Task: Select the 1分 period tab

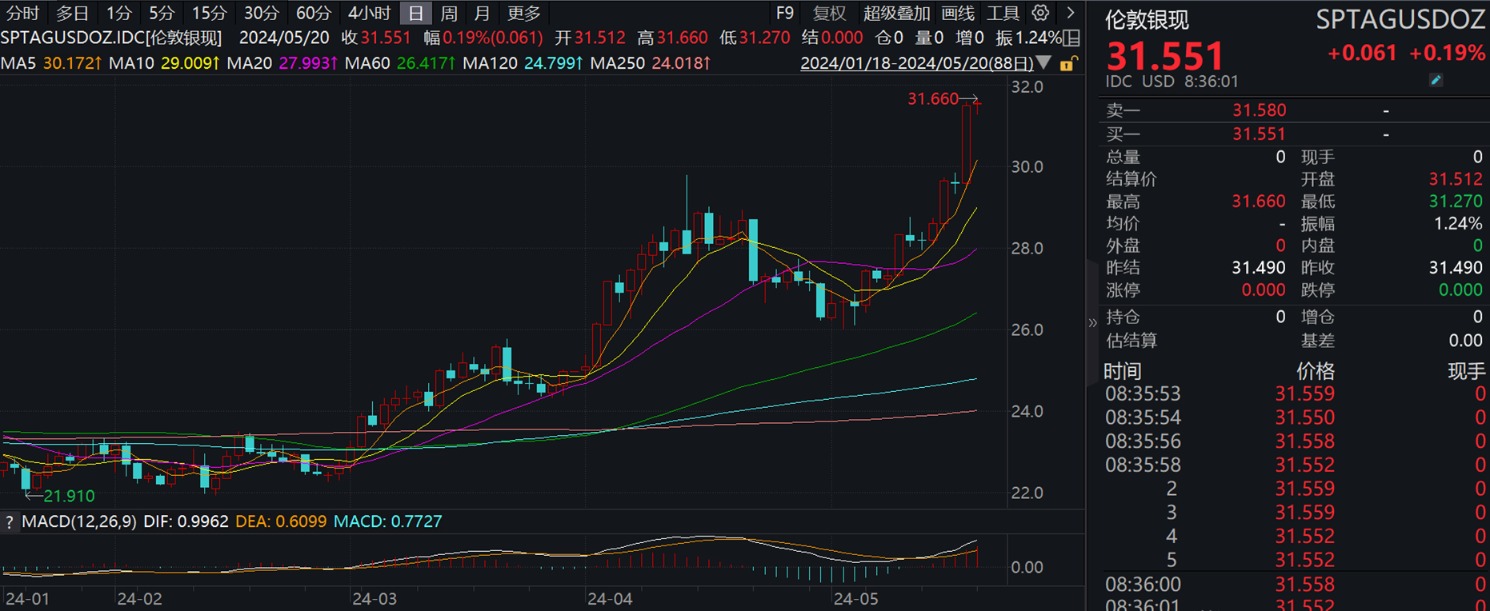Action: (118, 13)
